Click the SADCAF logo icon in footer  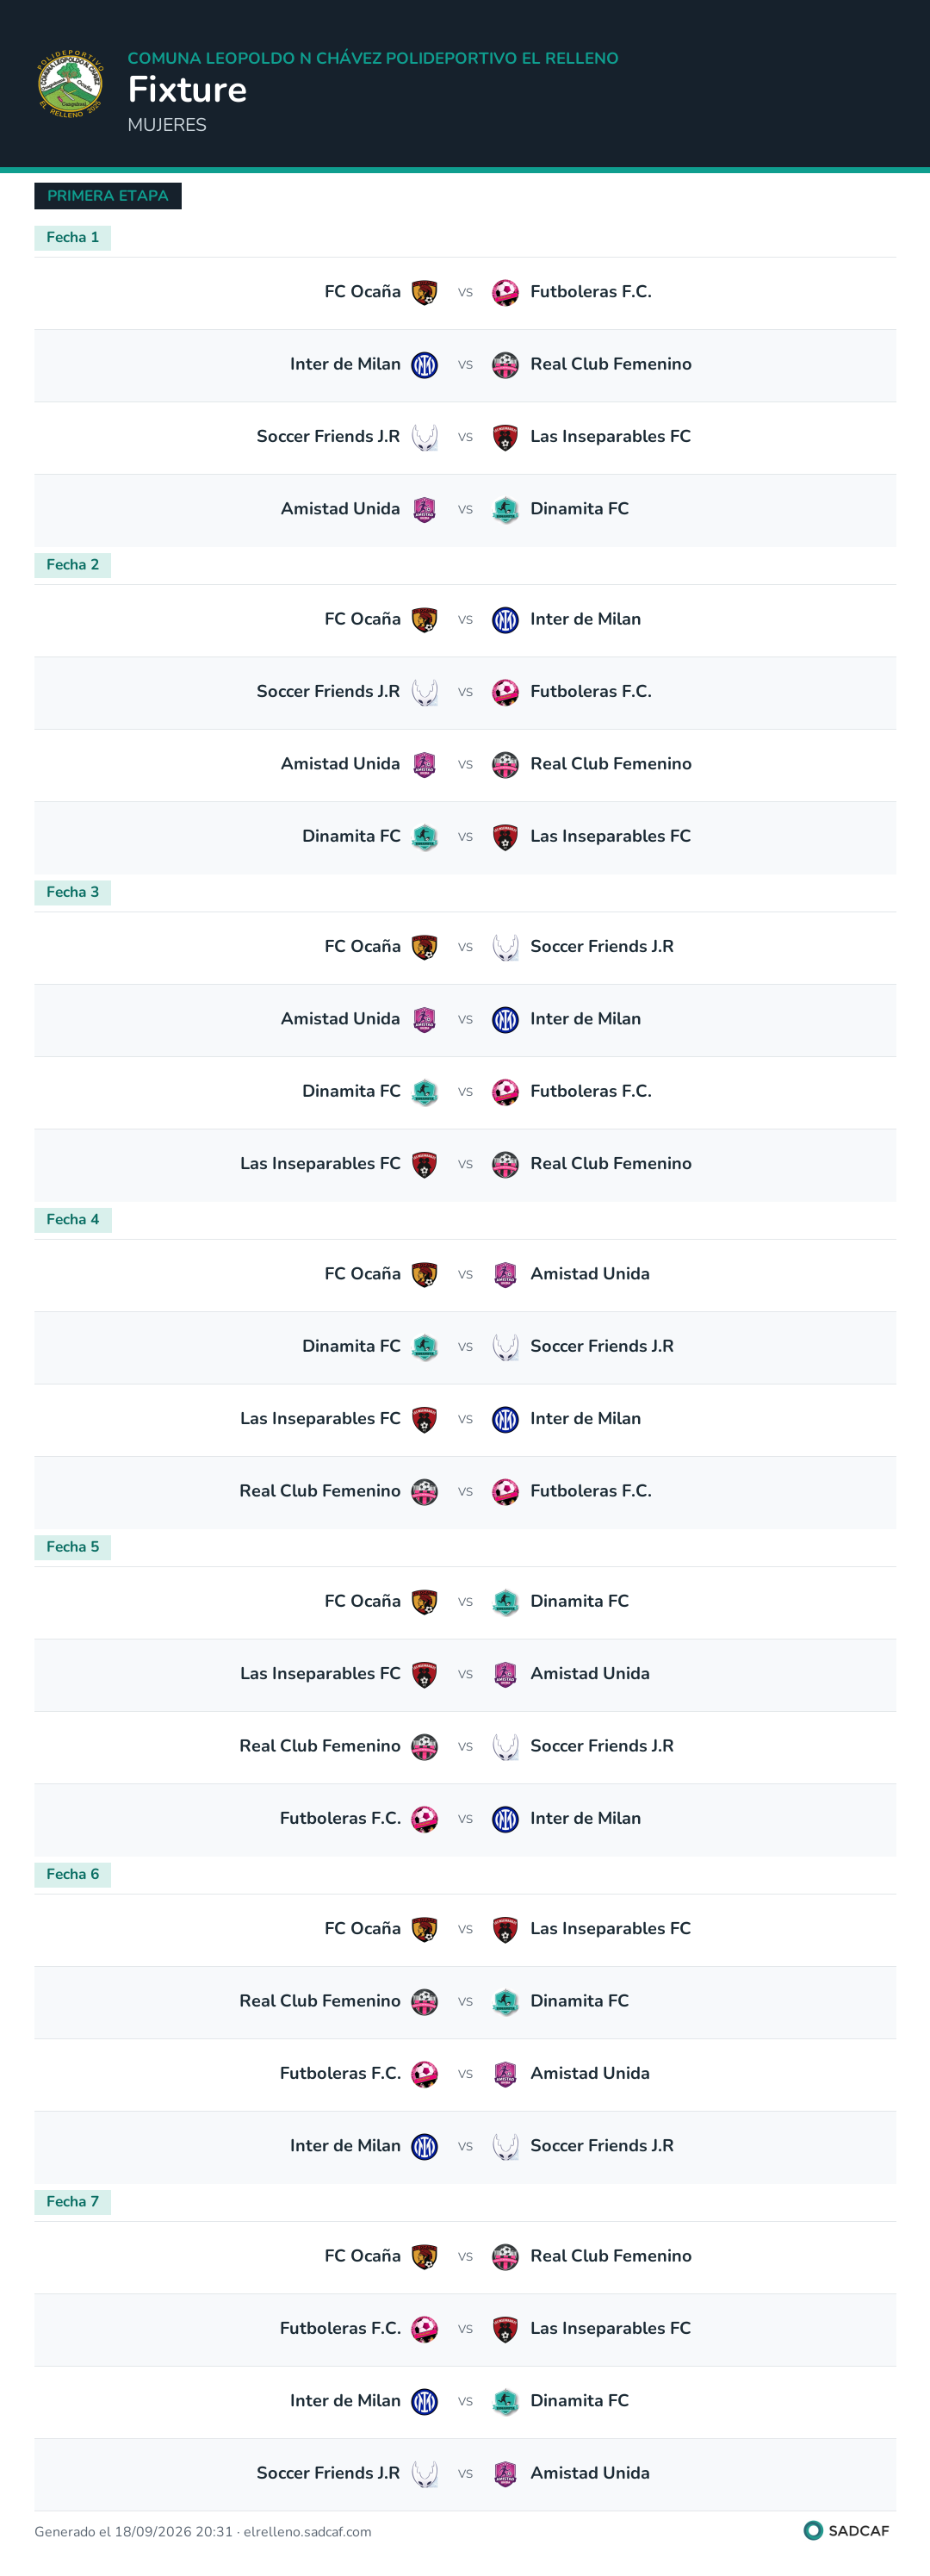click(813, 2530)
